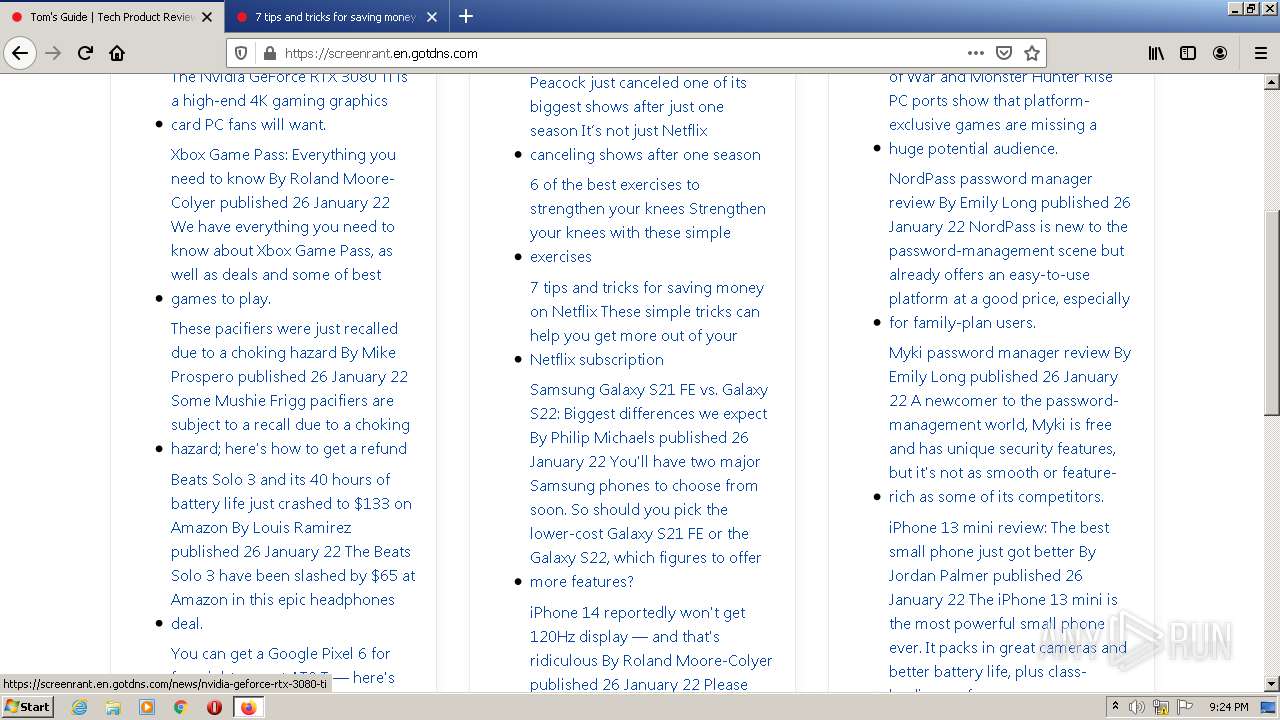This screenshot has width=1280, height=720.
Task: Open the Firefox hamburger menu
Action: tap(1260, 53)
